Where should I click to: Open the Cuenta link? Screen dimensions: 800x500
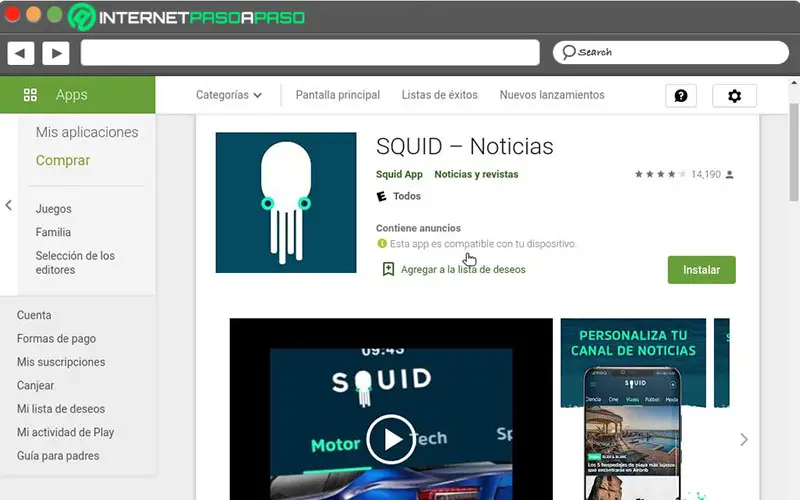click(34, 315)
